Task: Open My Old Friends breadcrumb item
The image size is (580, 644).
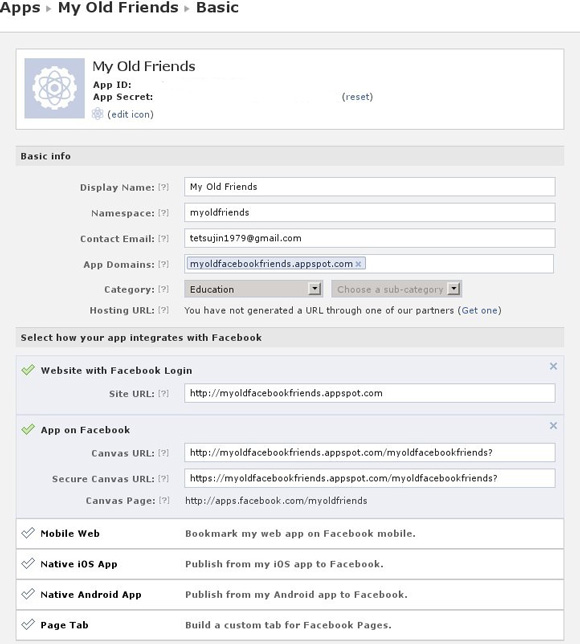Action: [x=118, y=7]
